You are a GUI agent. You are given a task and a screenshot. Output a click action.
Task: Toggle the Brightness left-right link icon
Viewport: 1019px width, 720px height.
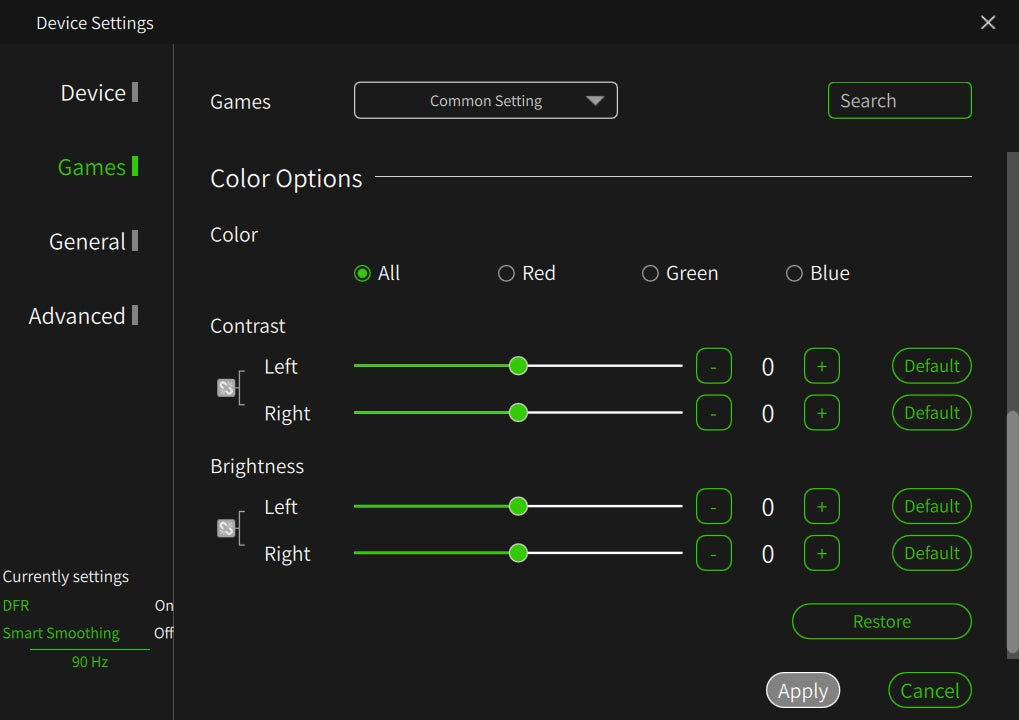point(226,528)
